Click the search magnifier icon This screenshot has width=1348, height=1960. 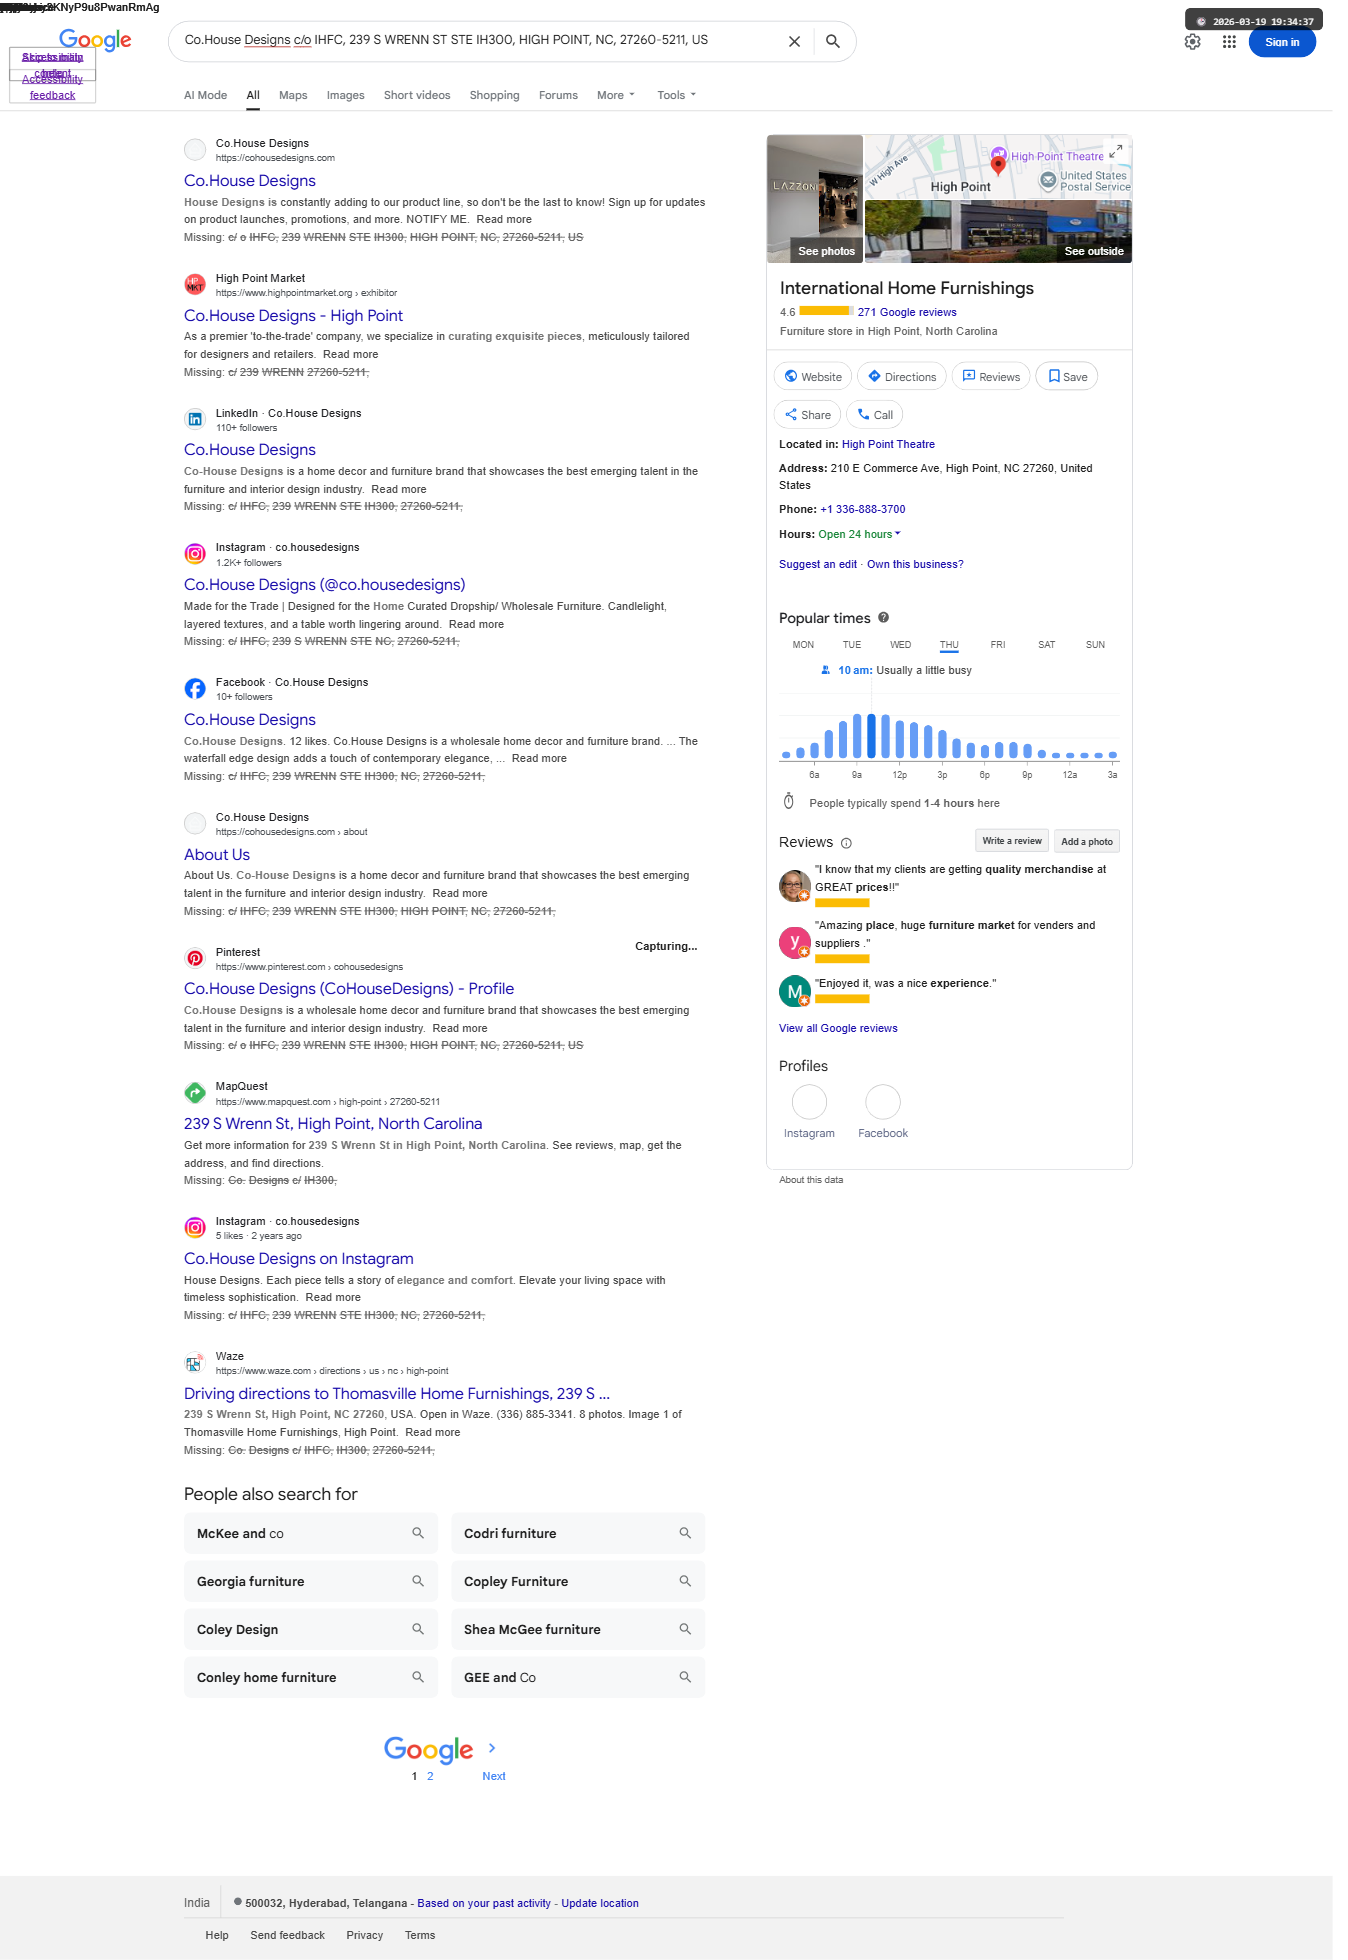[x=833, y=42]
